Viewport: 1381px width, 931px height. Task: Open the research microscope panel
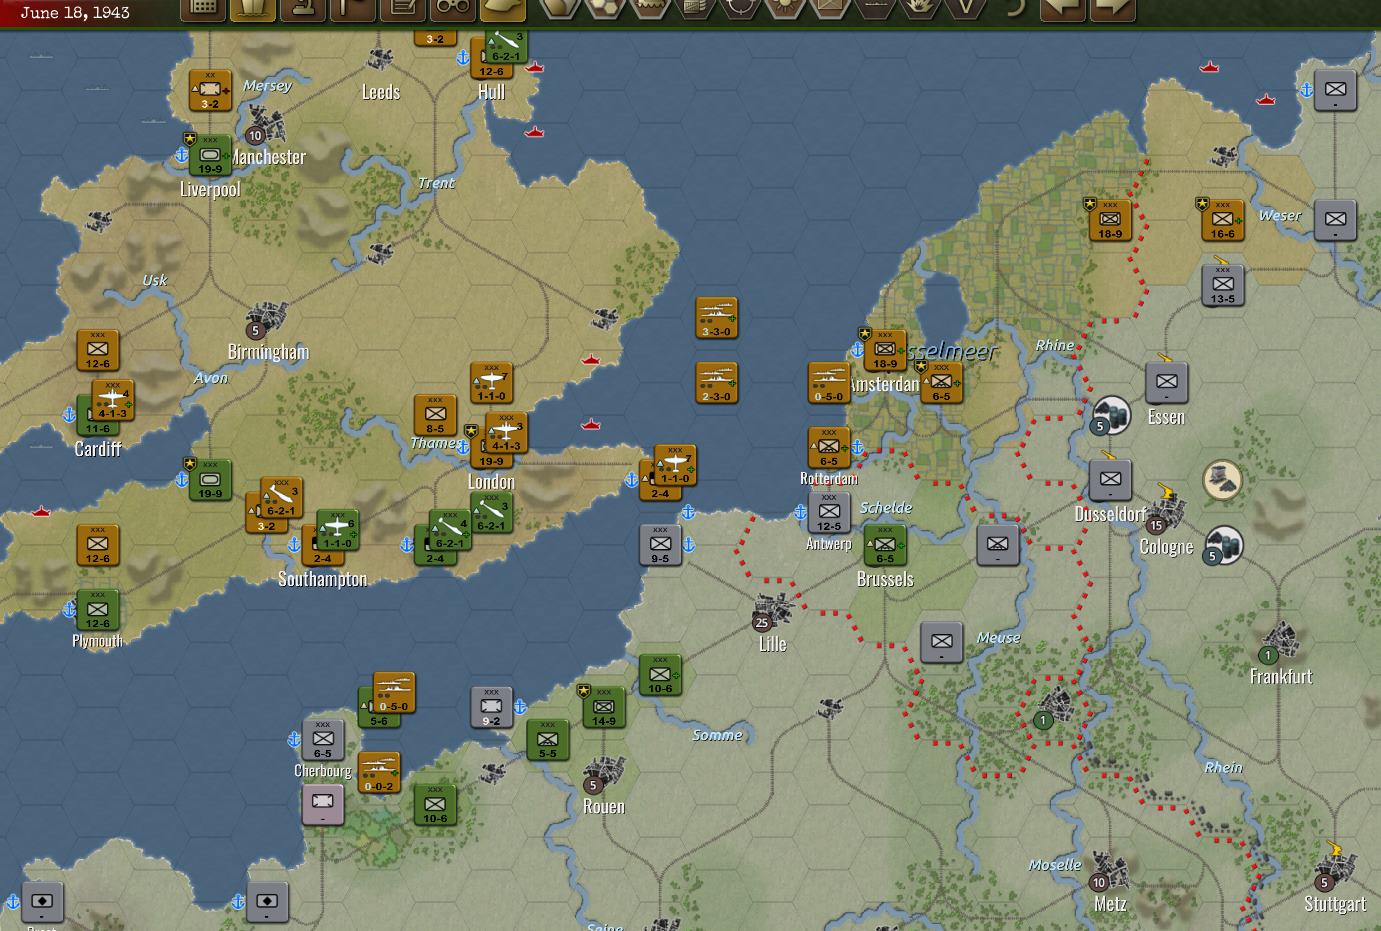(303, 9)
